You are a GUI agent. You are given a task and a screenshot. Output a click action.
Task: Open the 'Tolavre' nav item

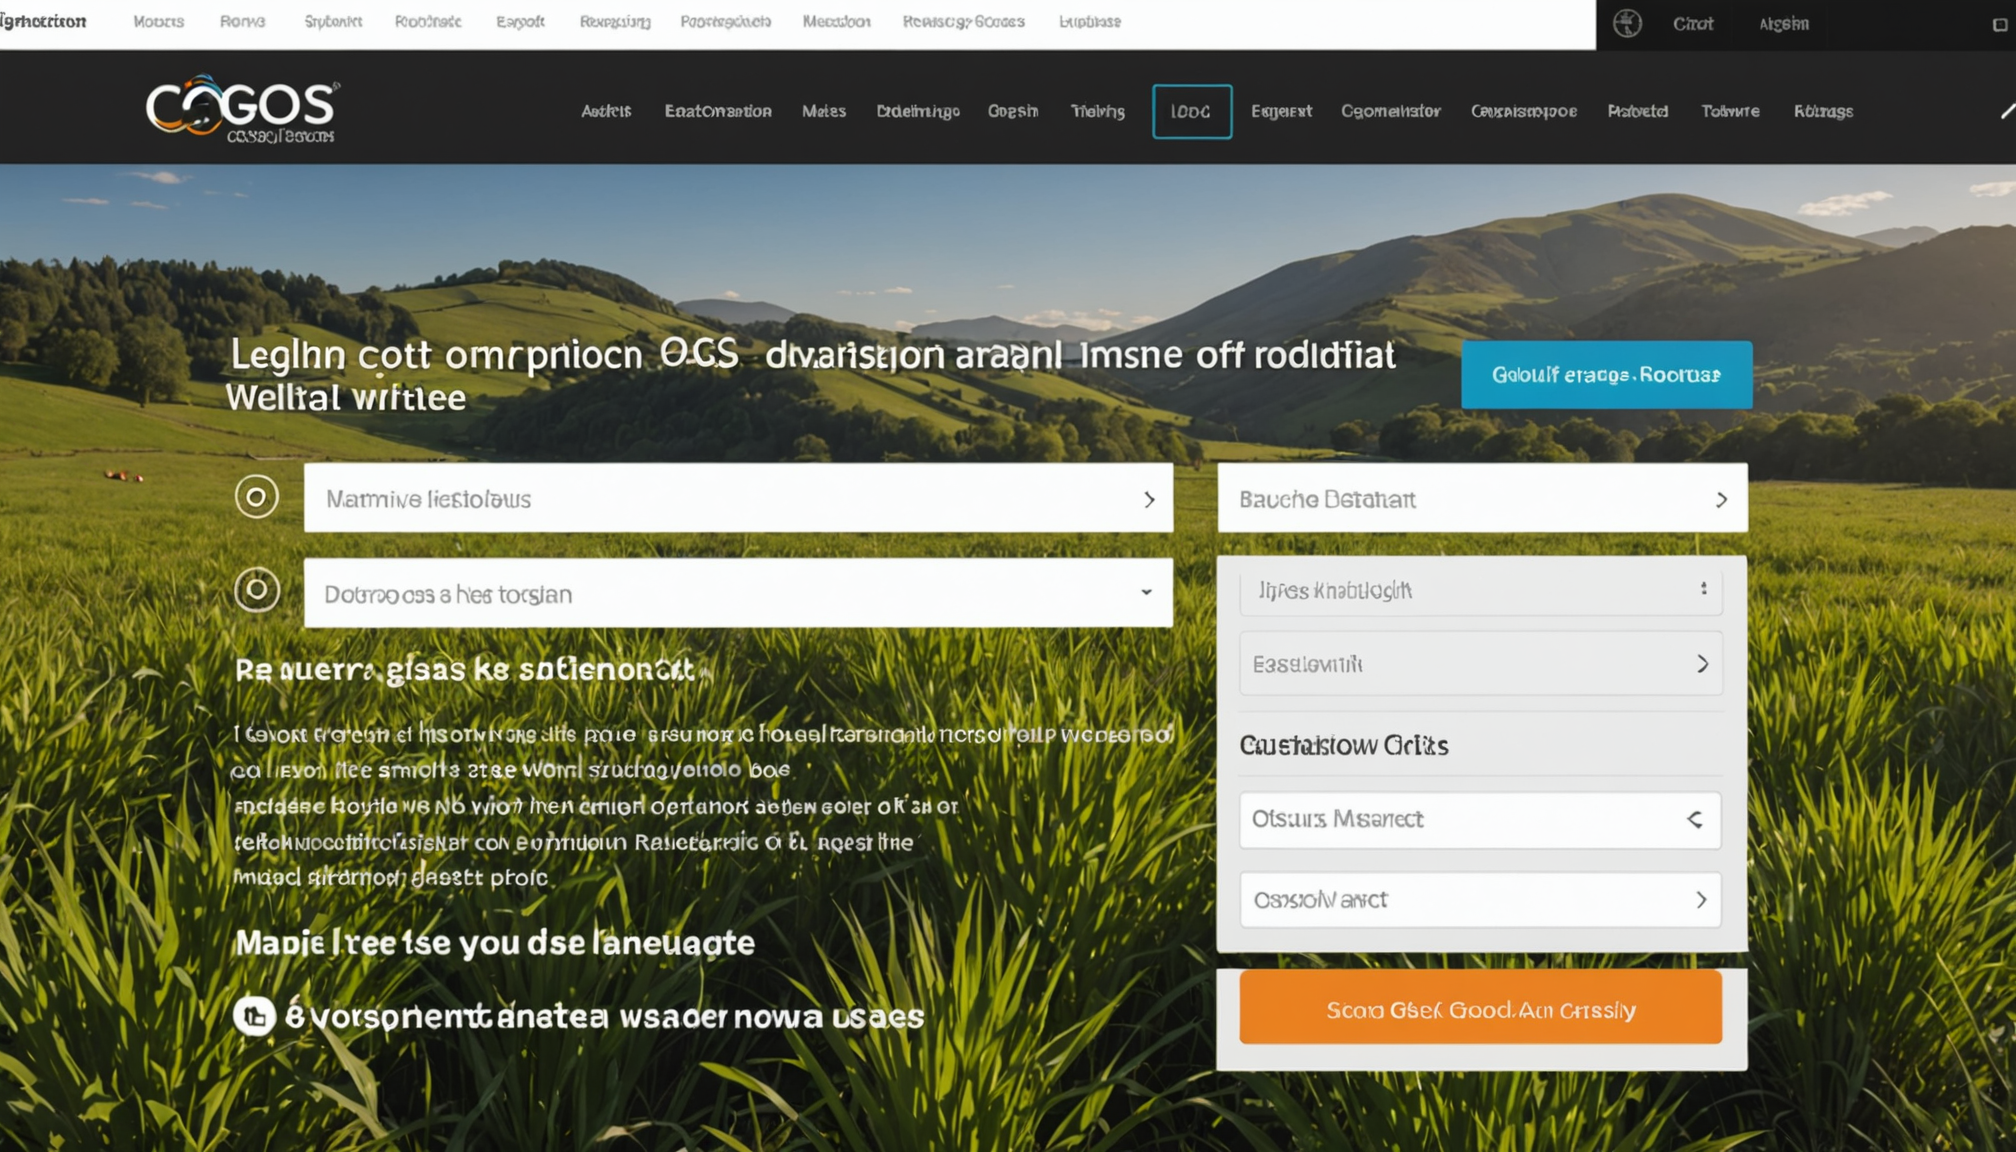point(1730,111)
